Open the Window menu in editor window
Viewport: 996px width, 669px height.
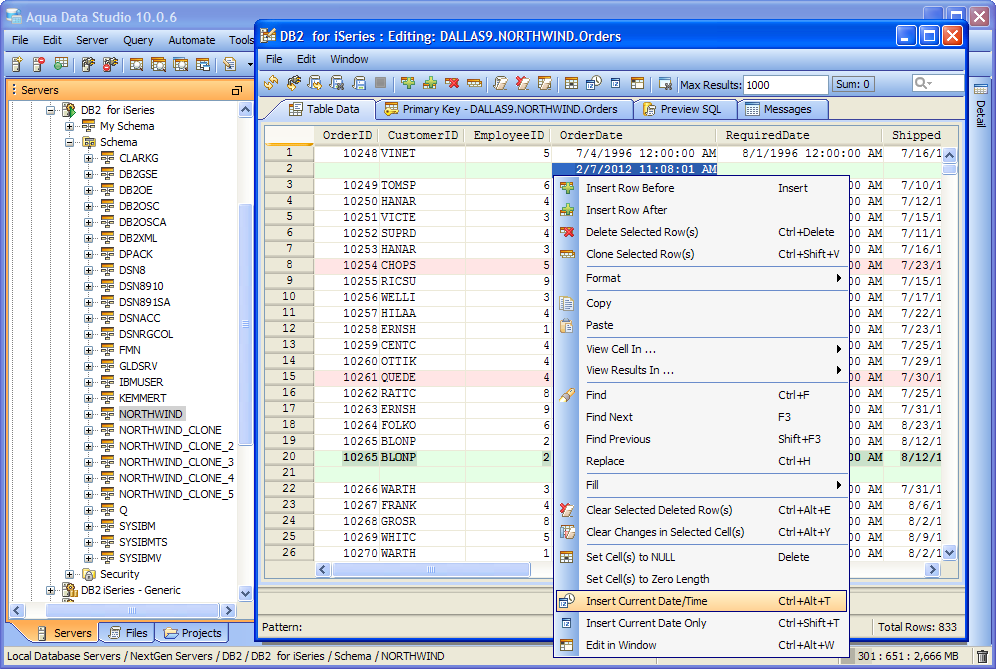point(349,59)
